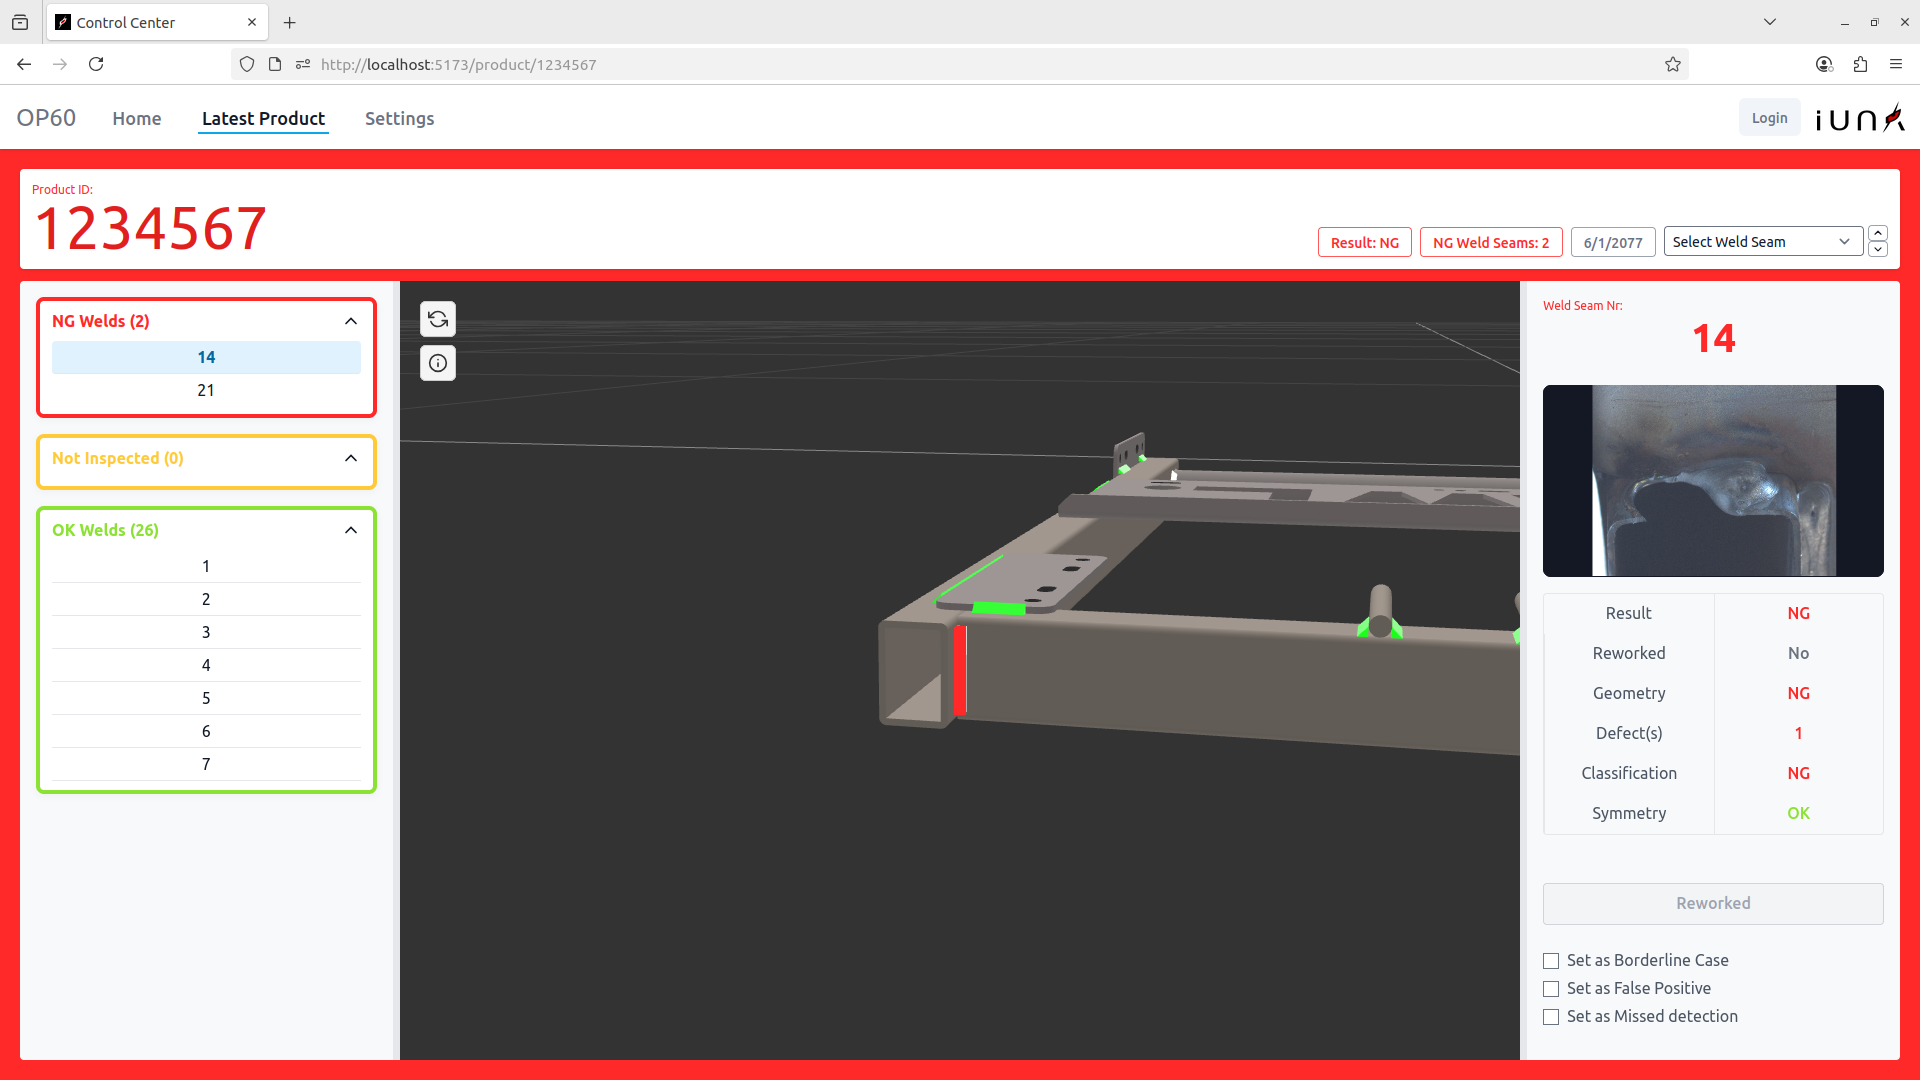
Task: Open the viewport info panel
Action: click(437, 363)
